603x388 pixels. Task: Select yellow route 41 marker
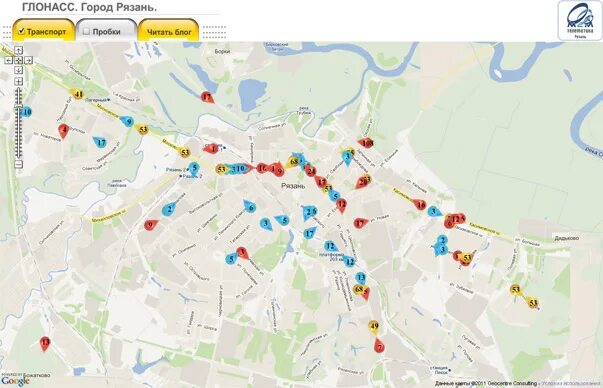(78, 94)
